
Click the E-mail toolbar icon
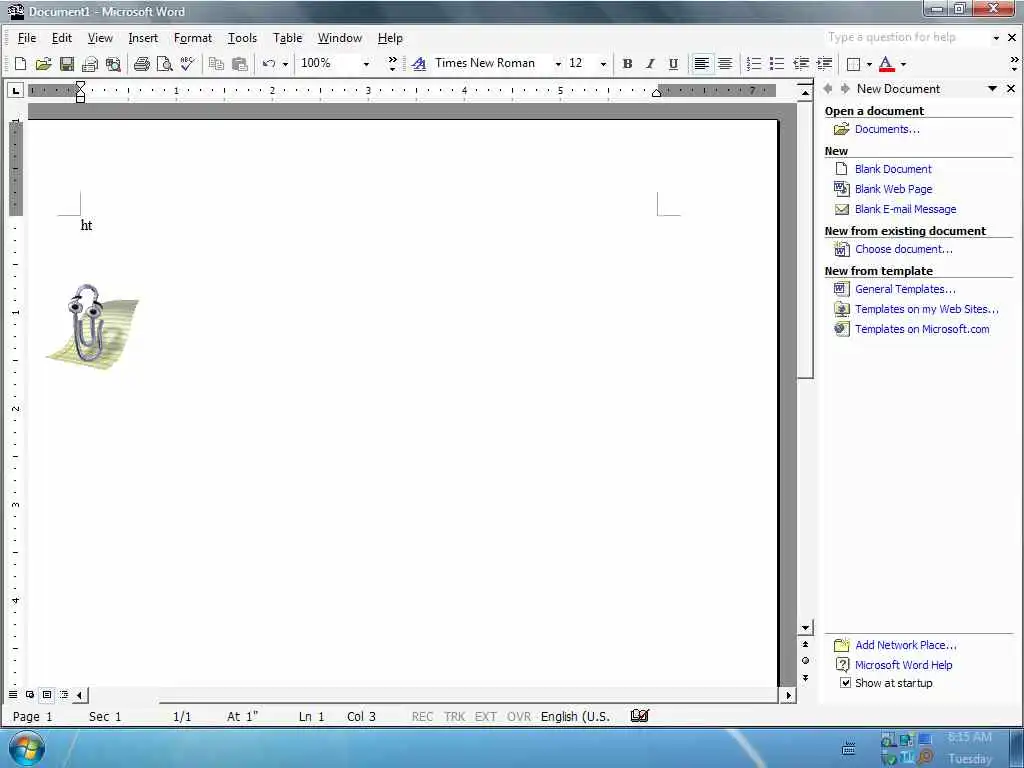[90, 63]
